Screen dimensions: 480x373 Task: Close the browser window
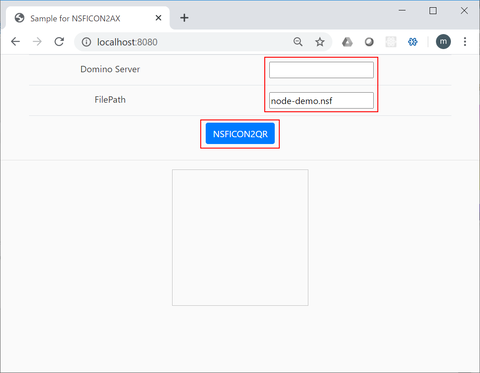click(464, 11)
